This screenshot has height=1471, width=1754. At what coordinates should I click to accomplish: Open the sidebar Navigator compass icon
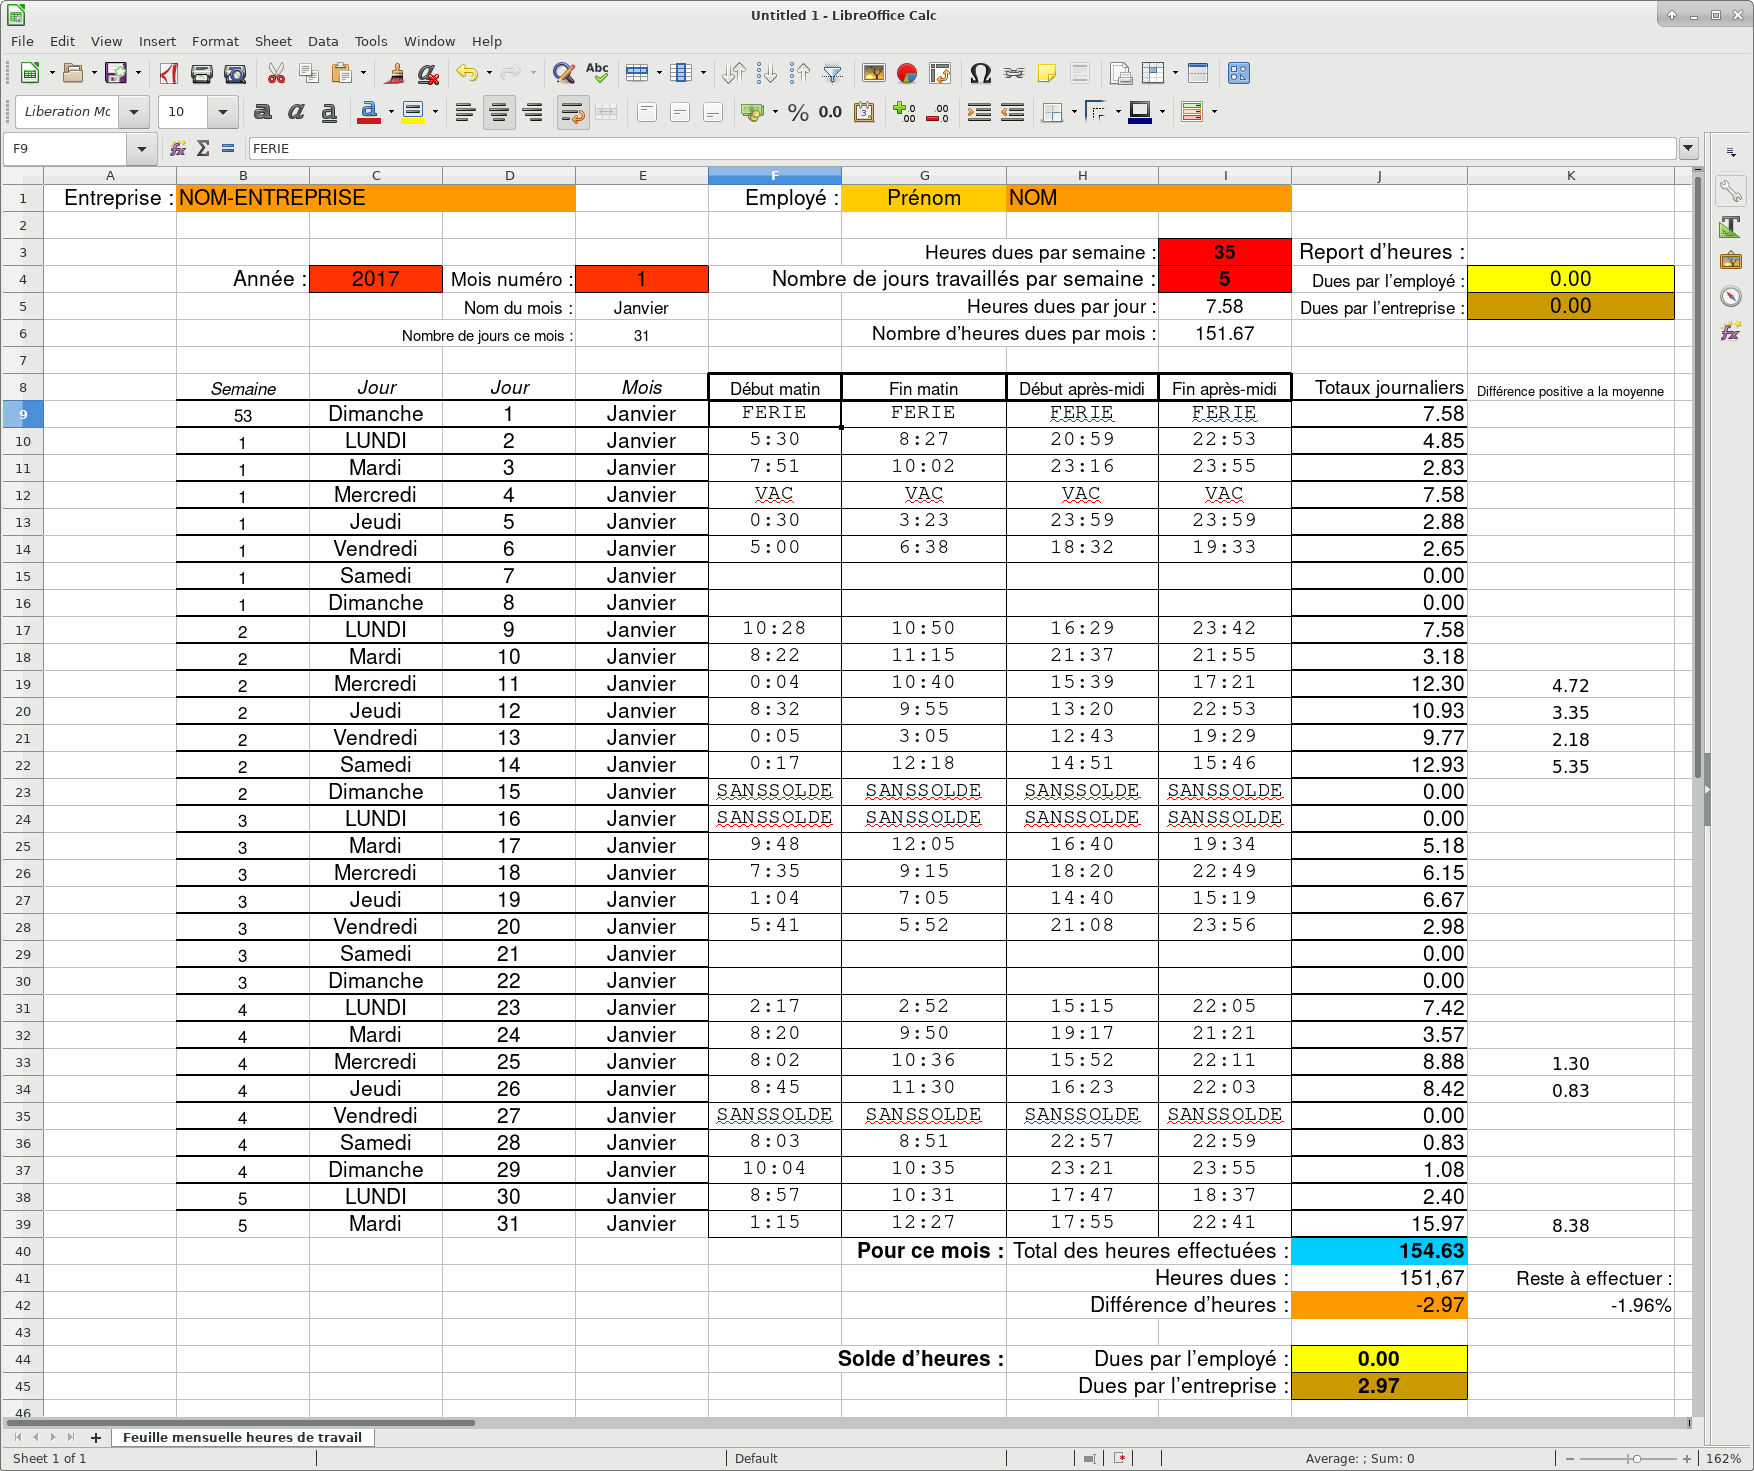1731,296
